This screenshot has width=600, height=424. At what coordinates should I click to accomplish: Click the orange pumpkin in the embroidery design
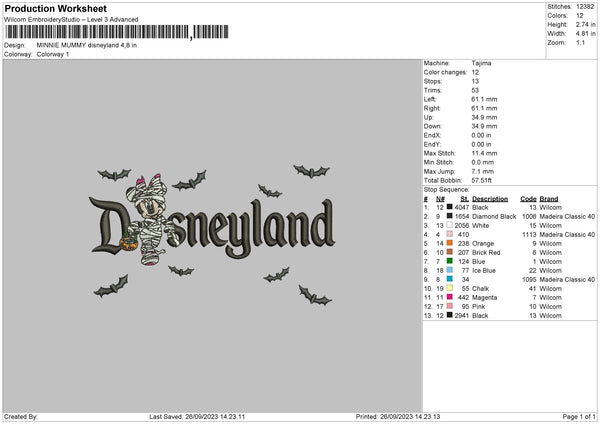129,243
